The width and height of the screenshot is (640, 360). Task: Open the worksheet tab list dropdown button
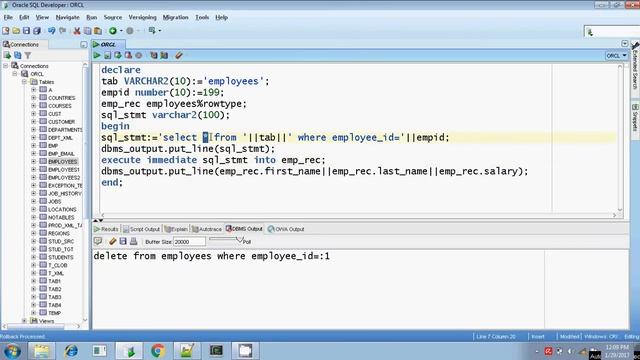point(624,43)
